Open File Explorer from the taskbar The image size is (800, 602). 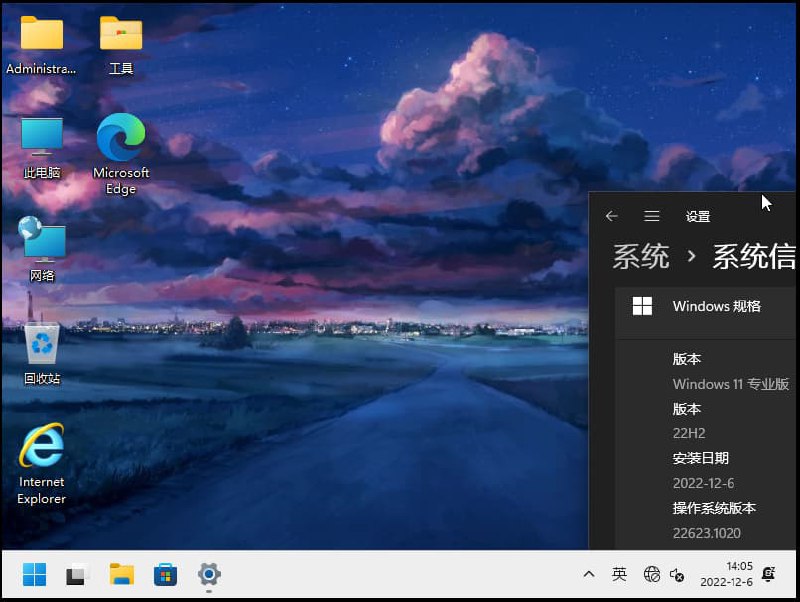(120, 575)
